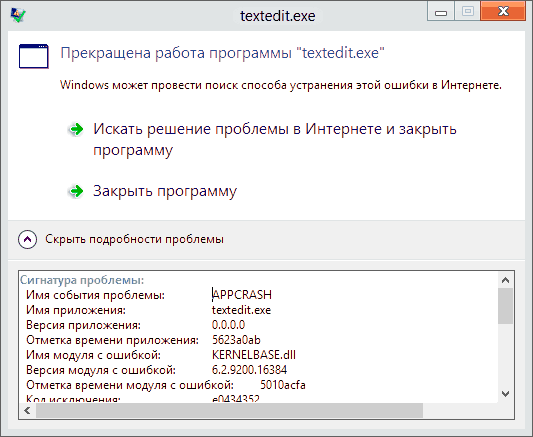Click the heading 'Прекращена работа программы "textedit.exe"'

[x=222, y=53]
